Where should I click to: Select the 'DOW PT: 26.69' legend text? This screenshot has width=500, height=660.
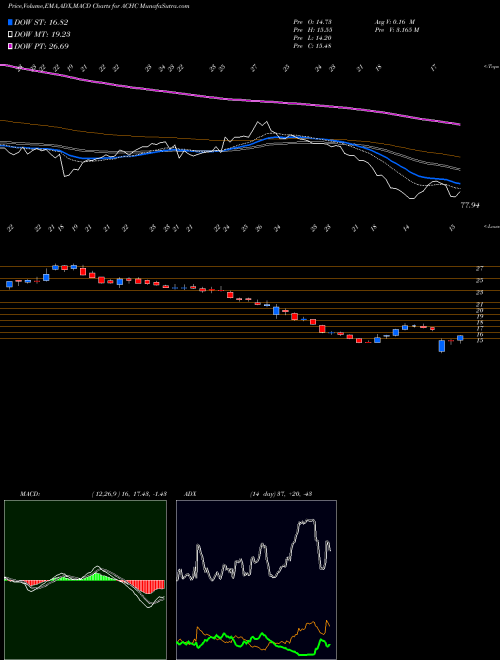click(x=41, y=46)
